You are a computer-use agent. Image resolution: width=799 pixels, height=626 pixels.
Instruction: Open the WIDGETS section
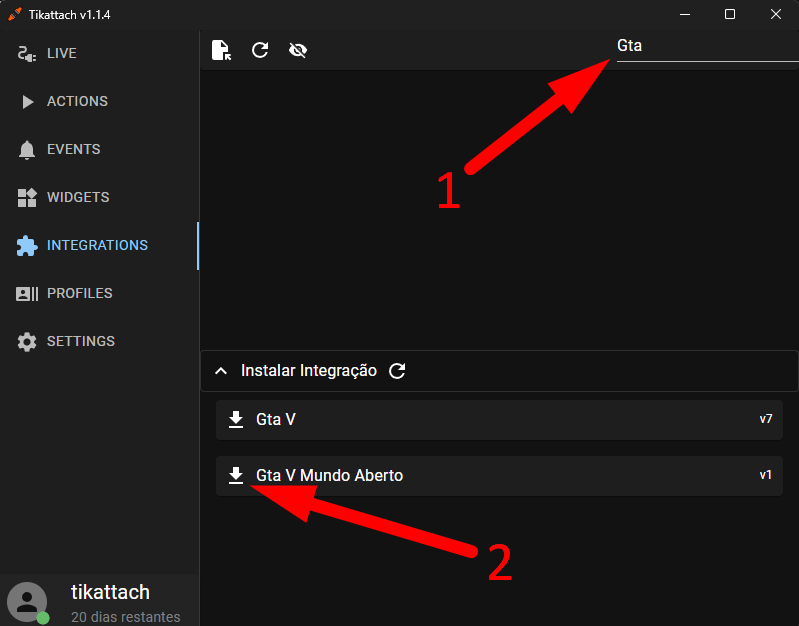99,197
